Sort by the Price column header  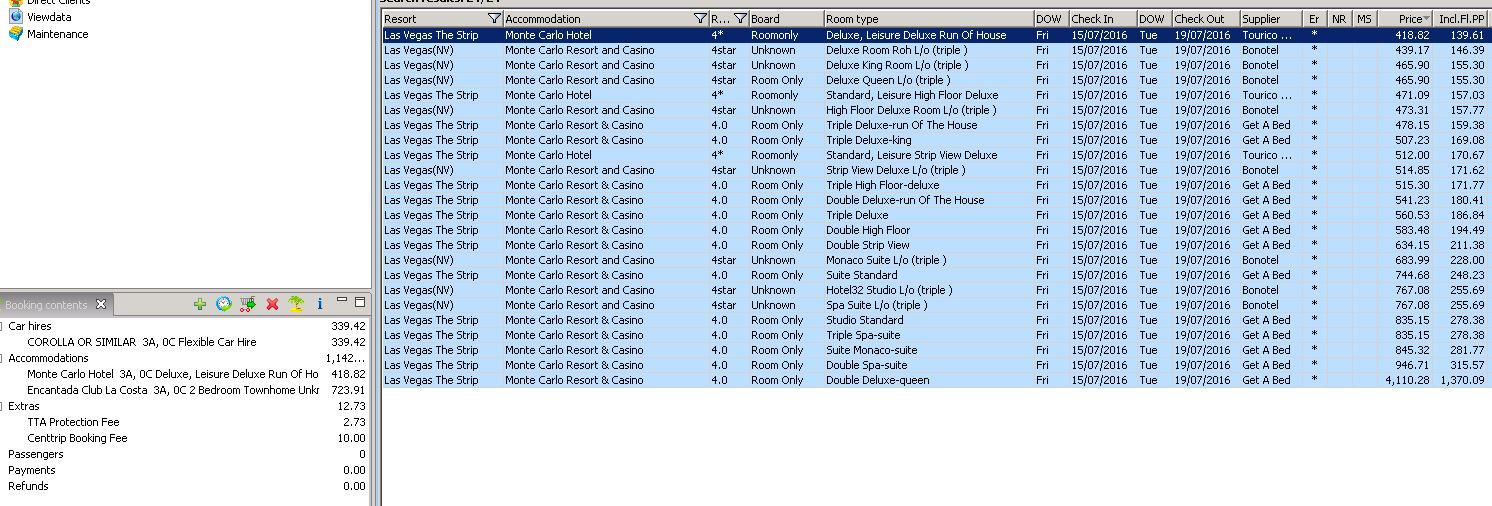pos(1407,19)
